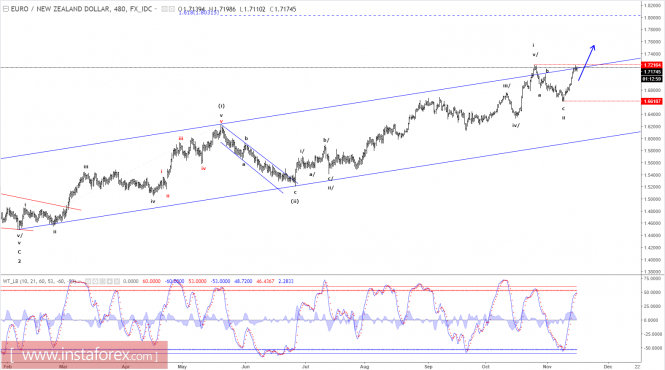Click the open value O1.71394

[x=191, y=9]
